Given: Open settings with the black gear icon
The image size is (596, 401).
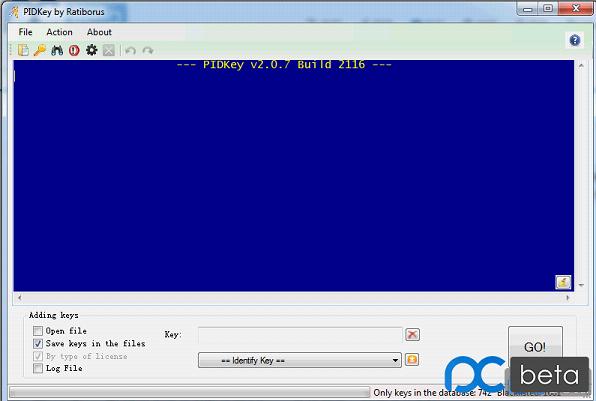Looking at the screenshot, I should click(92, 50).
